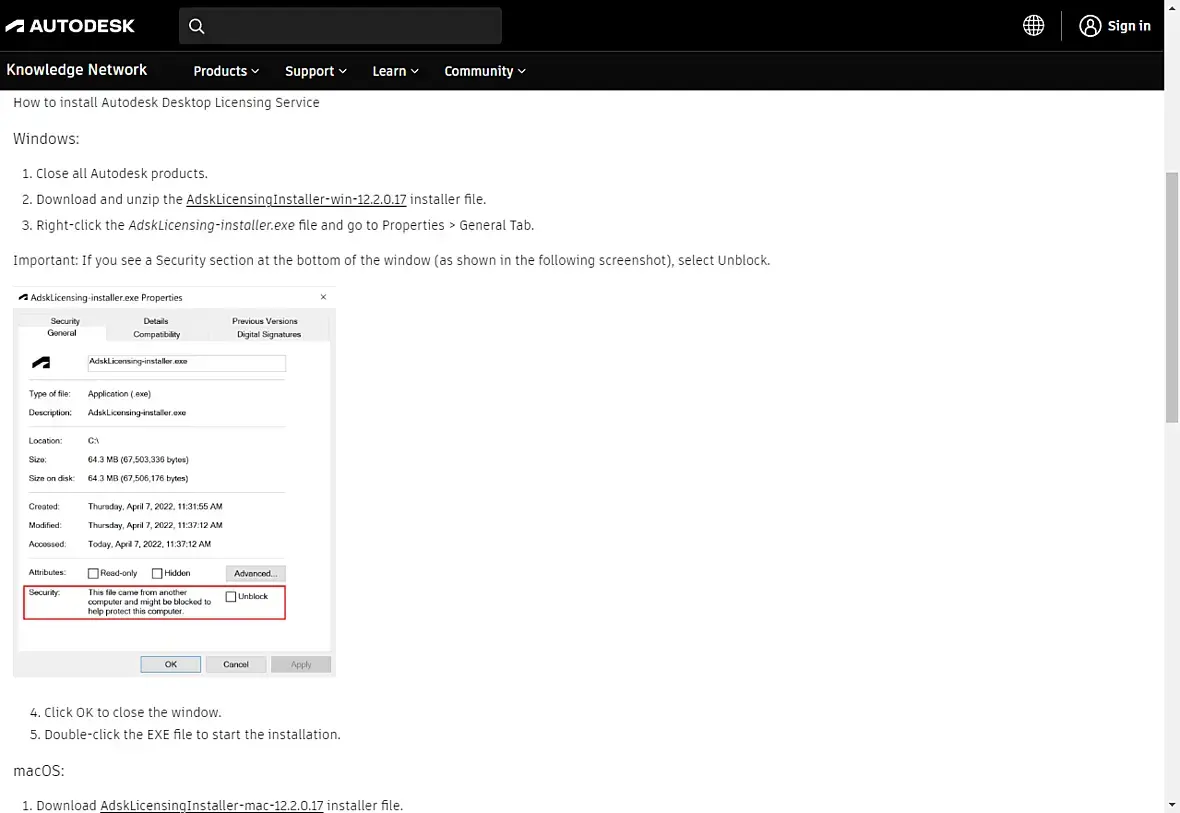This screenshot has width=1180, height=813.
Task: Click the search magnifier icon
Action: pos(196,26)
